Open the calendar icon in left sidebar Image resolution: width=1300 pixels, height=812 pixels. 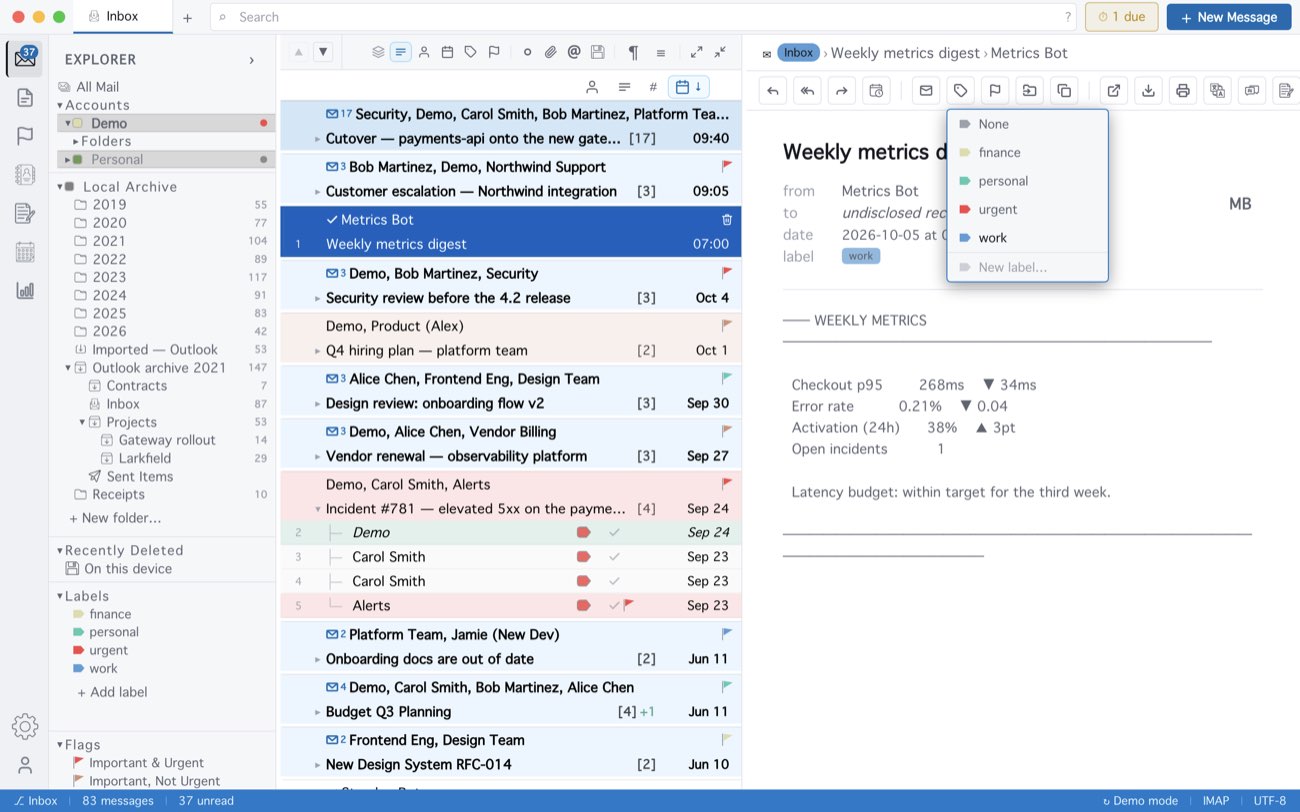[25, 252]
